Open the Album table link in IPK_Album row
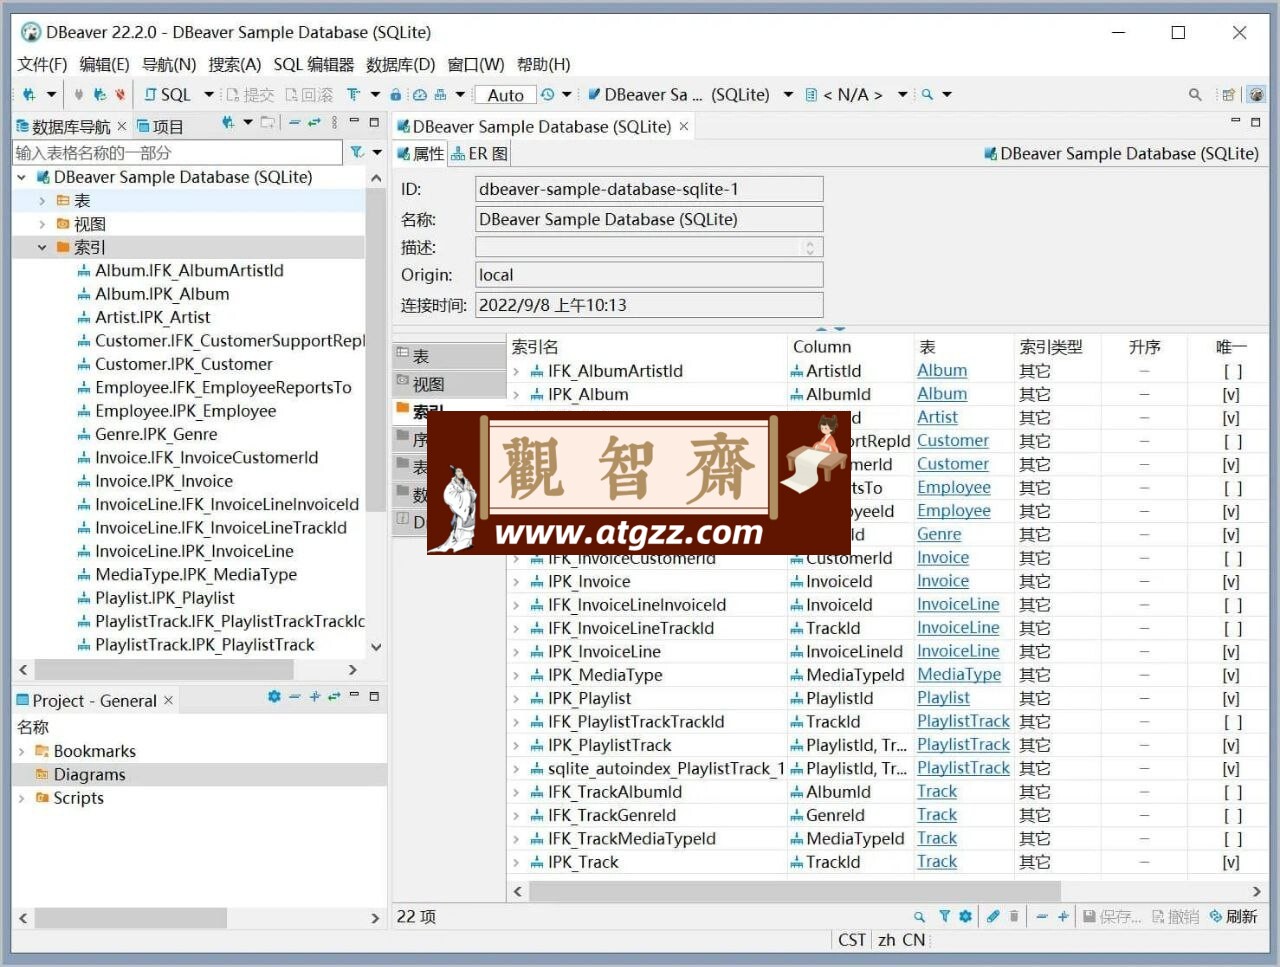1280x967 pixels. tap(942, 394)
